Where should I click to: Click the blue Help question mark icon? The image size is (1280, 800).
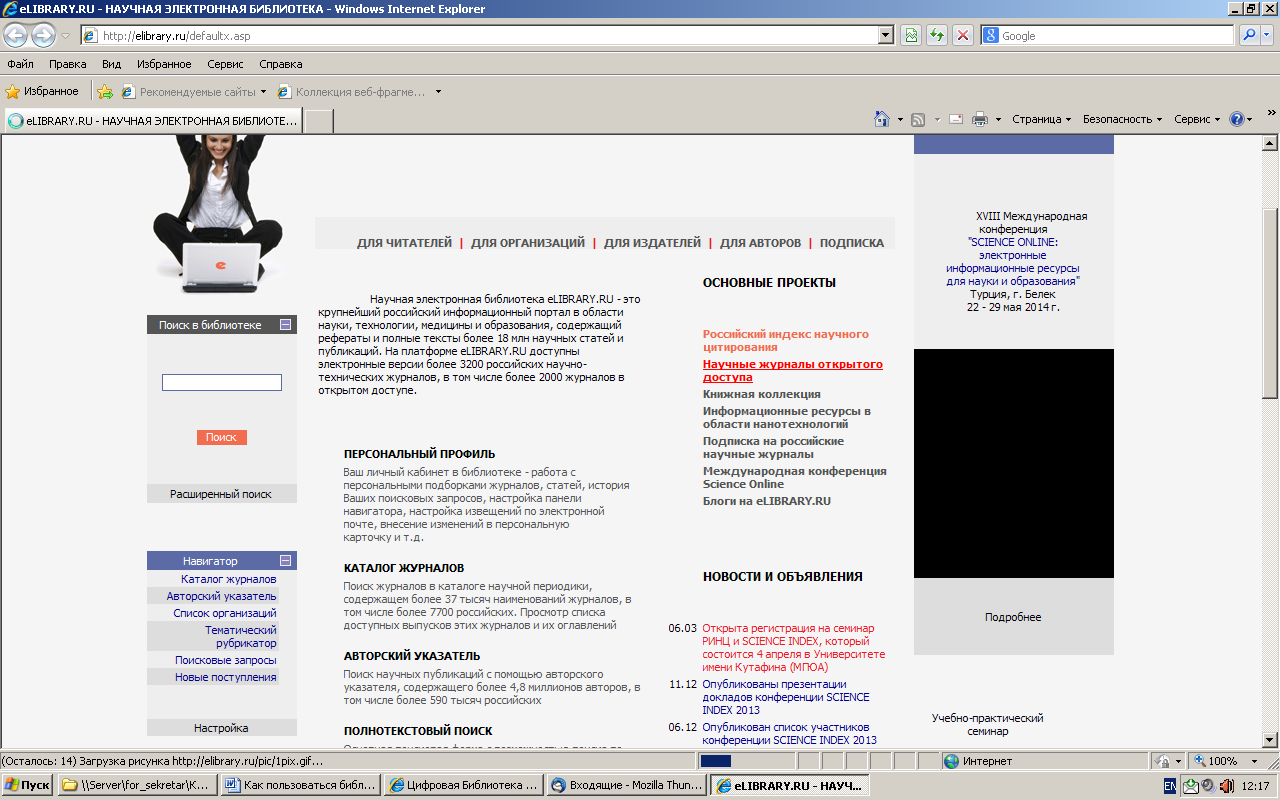tap(1237, 119)
